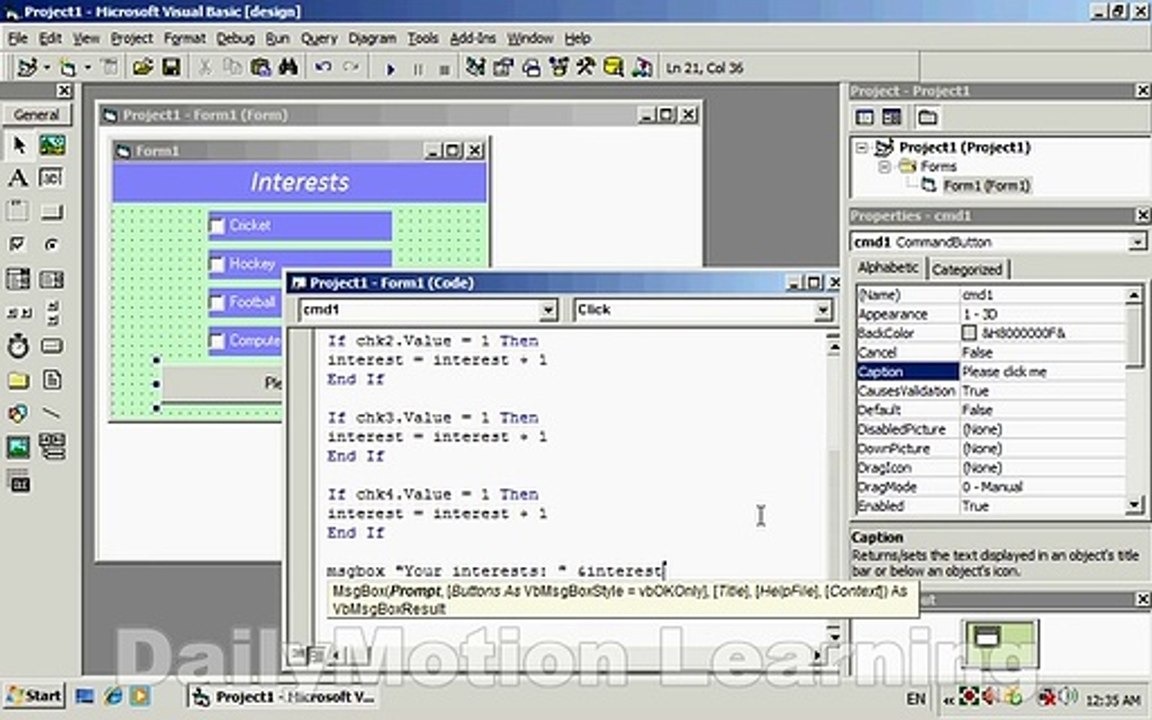The width and height of the screenshot is (1152, 720).
Task: Select the CommandButton tool in the toolbox
Action: coord(51,212)
